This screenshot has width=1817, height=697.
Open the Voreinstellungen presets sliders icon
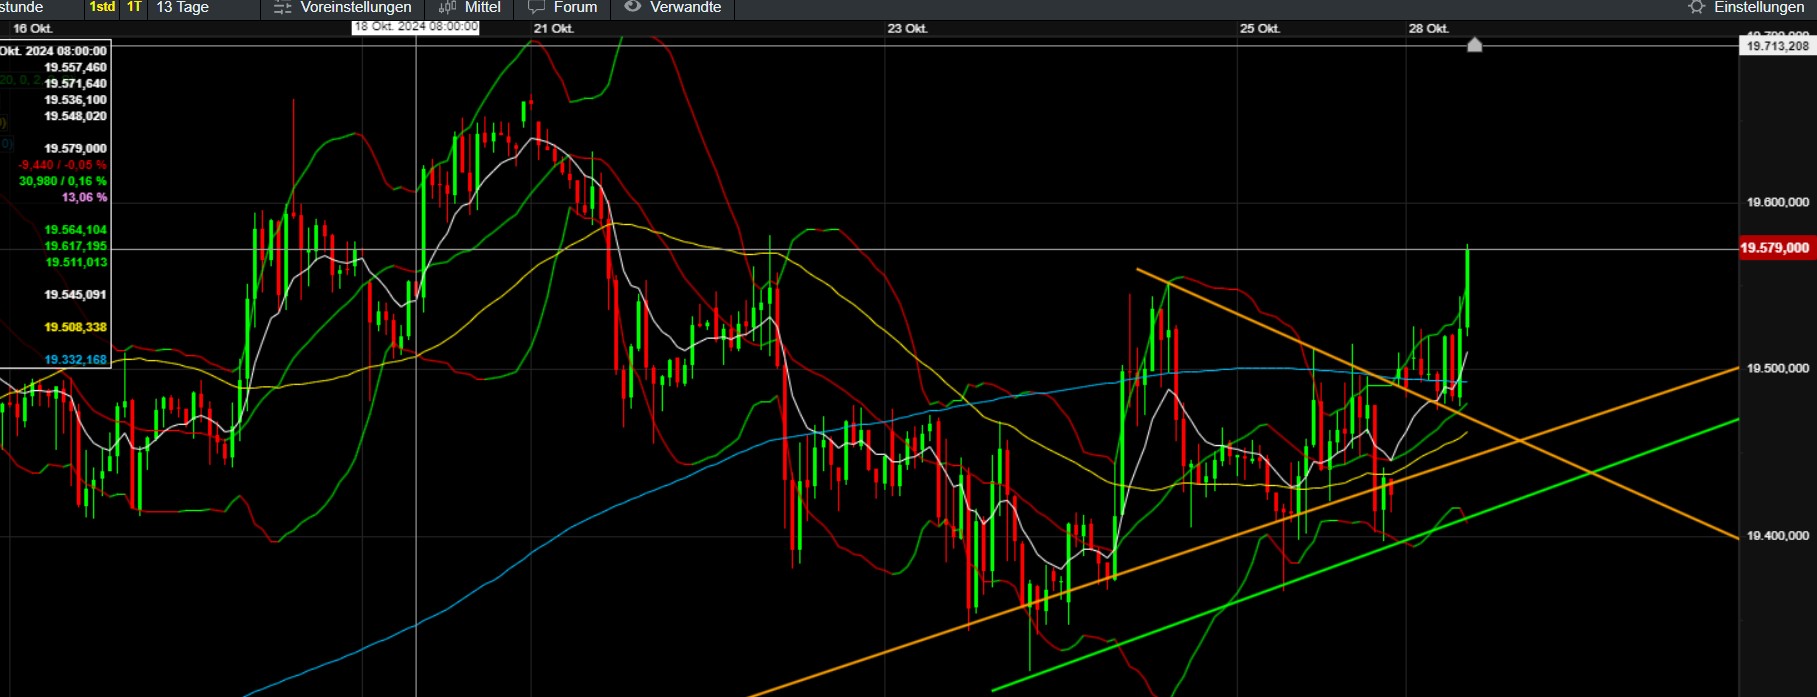[282, 7]
